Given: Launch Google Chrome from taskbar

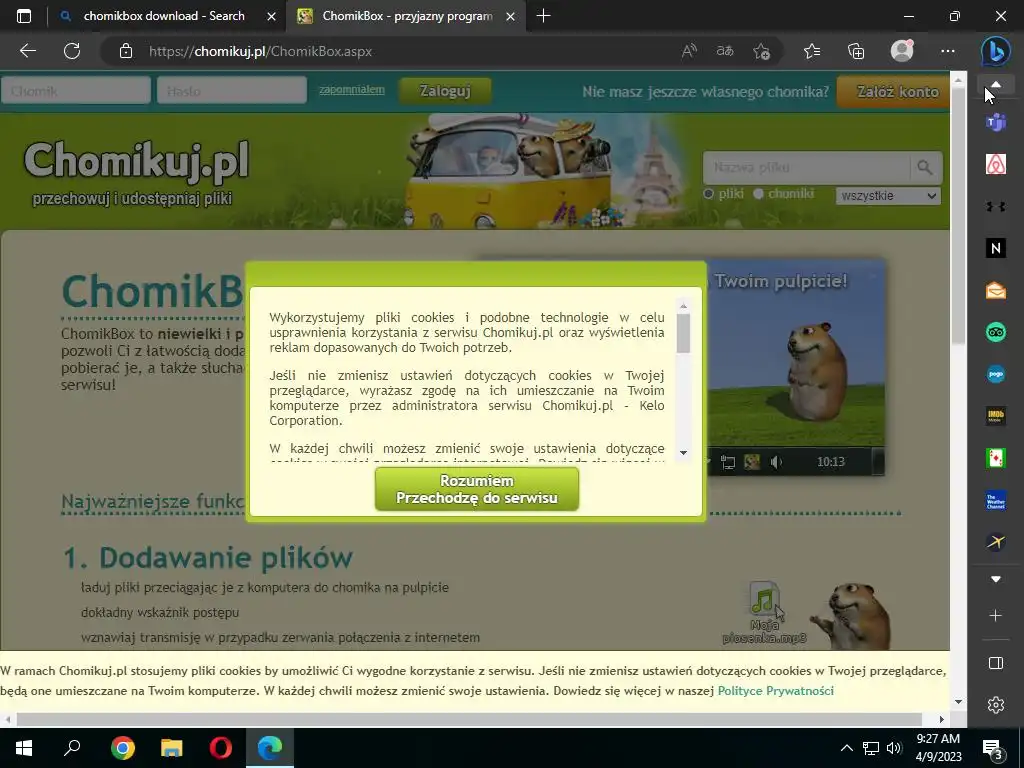Looking at the screenshot, I should click(x=123, y=748).
